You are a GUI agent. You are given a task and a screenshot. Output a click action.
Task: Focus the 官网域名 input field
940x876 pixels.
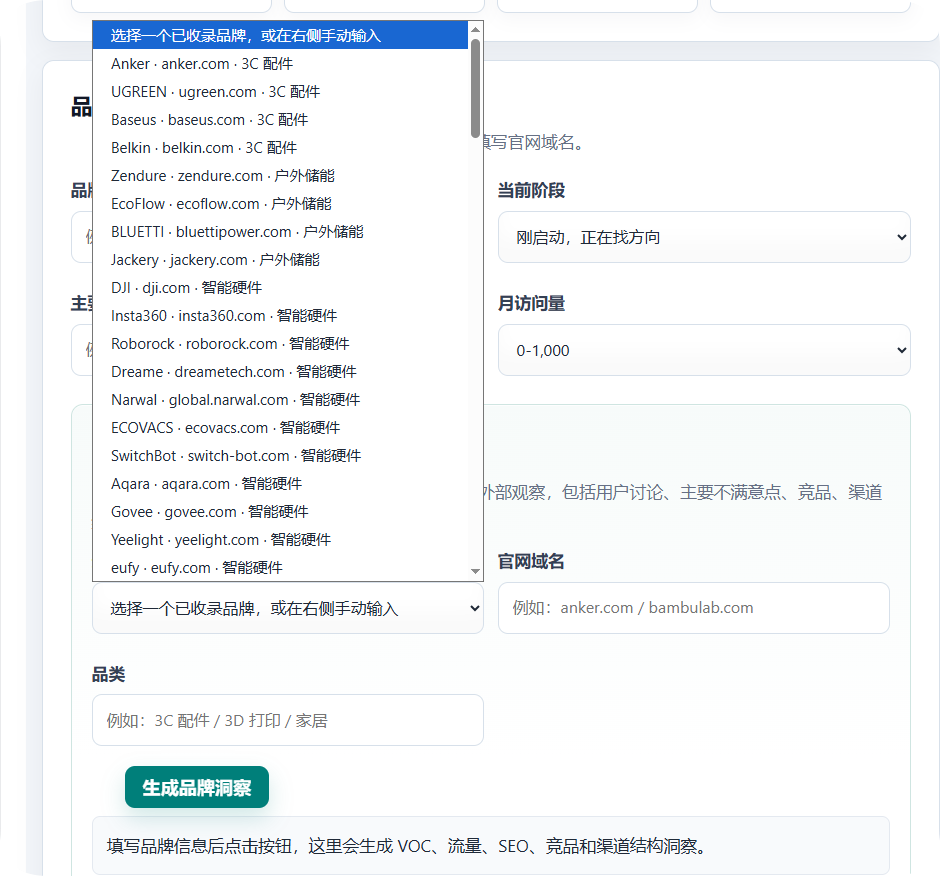(694, 608)
